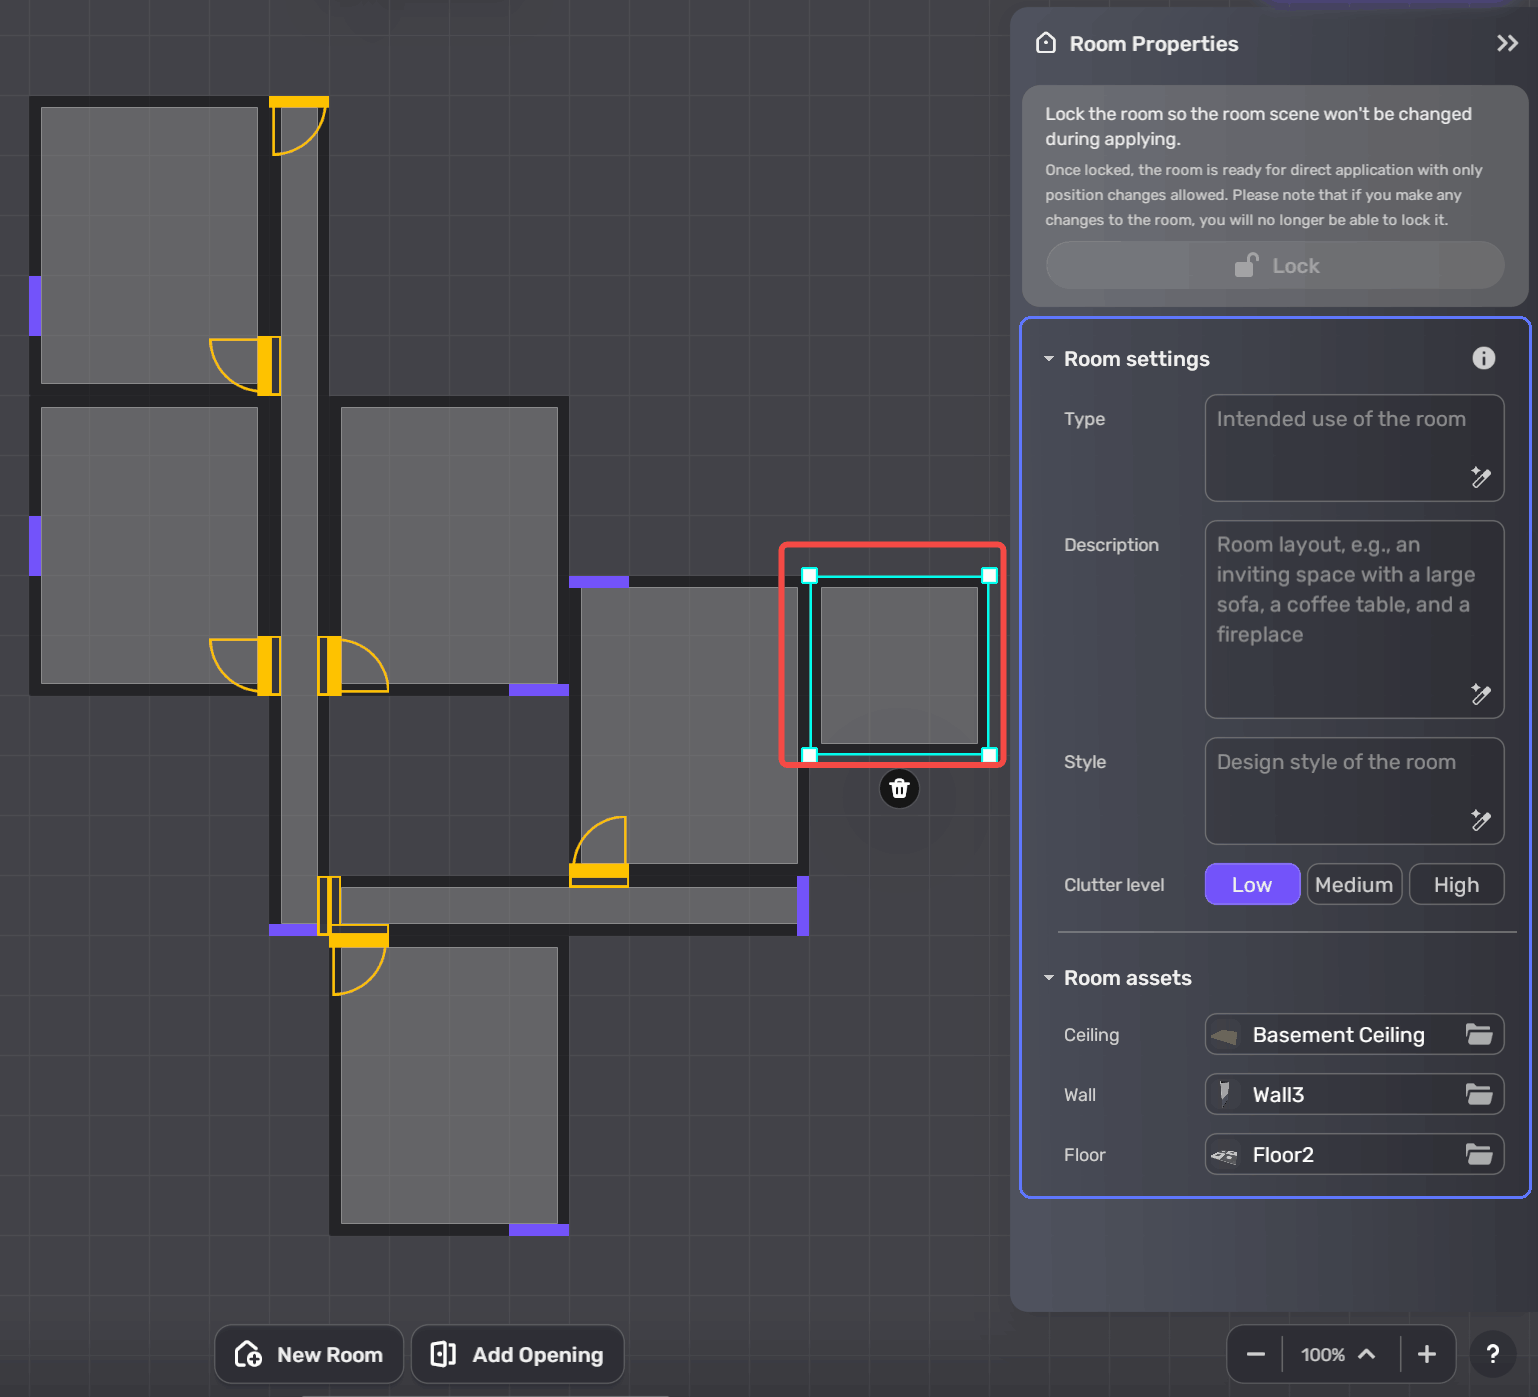The image size is (1538, 1397).
Task: Delete the selected room with trash icon
Action: [x=899, y=789]
